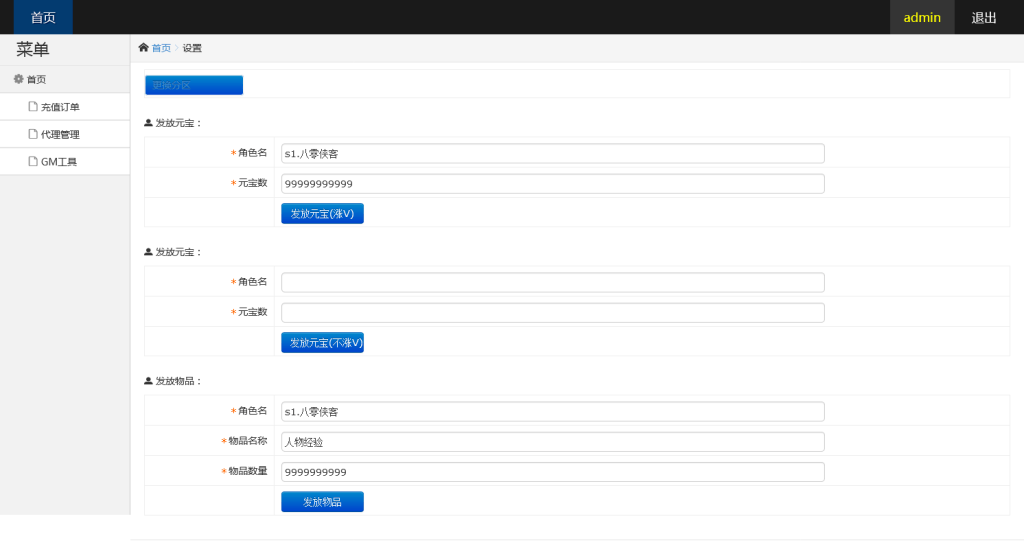1024x556 pixels.
Task: Follow the 首页 breadcrumb link
Action: coord(161,48)
